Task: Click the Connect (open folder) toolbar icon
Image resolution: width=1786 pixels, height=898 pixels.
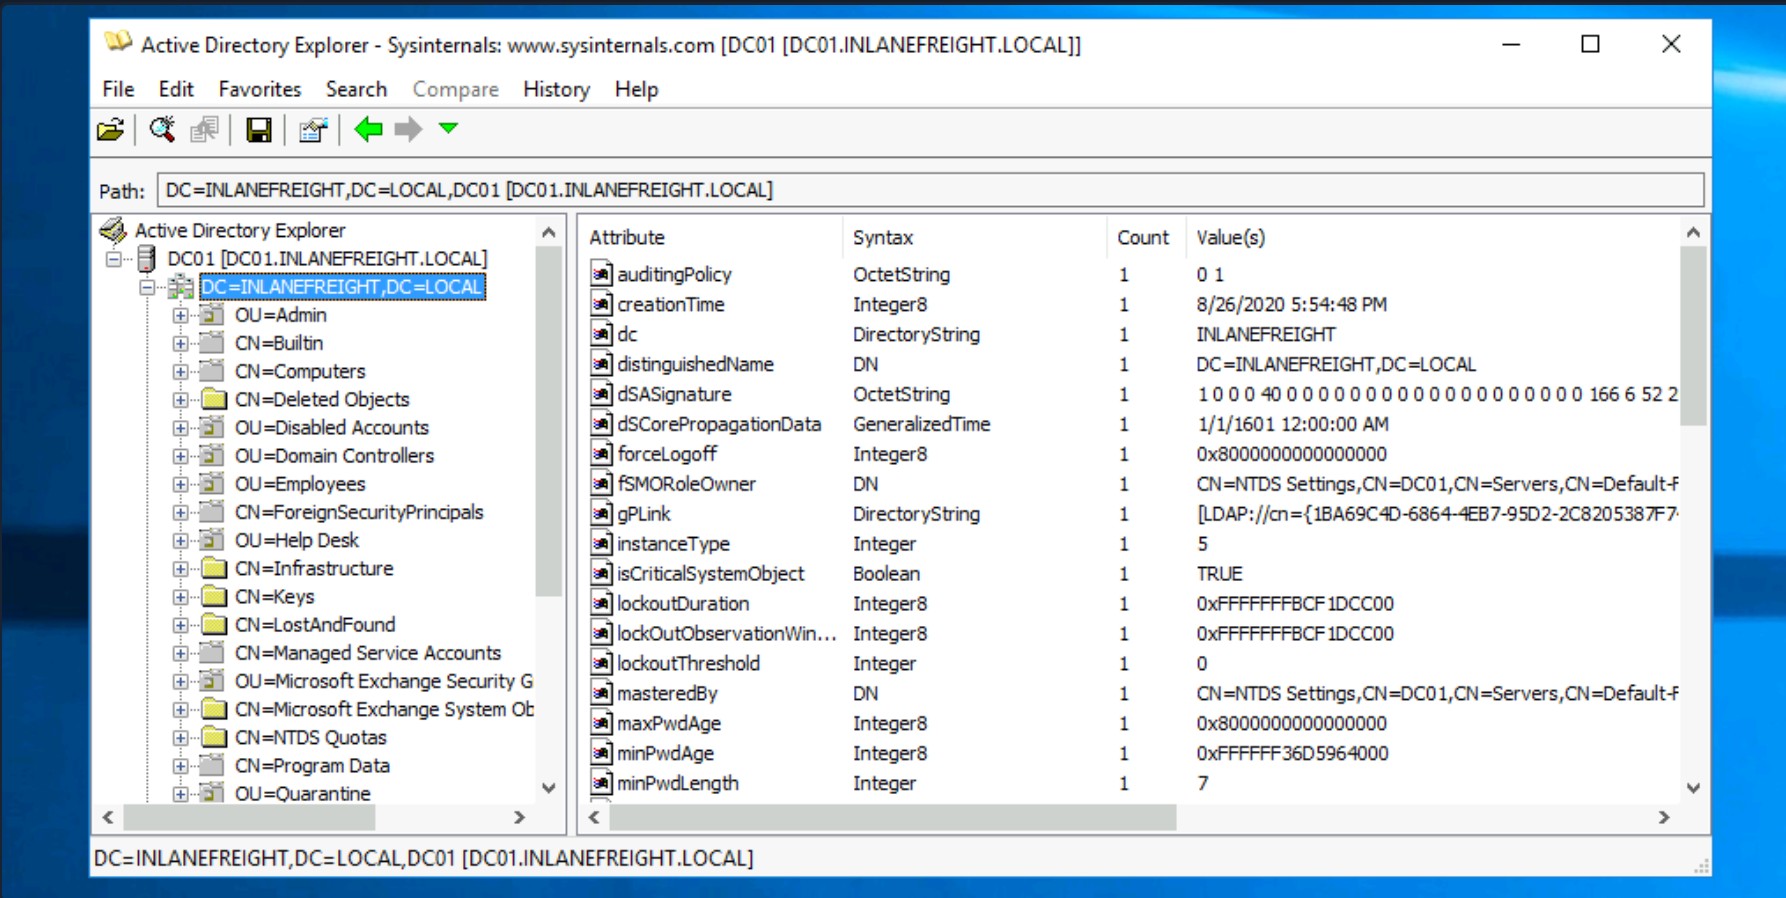Action: click(111, 130)
